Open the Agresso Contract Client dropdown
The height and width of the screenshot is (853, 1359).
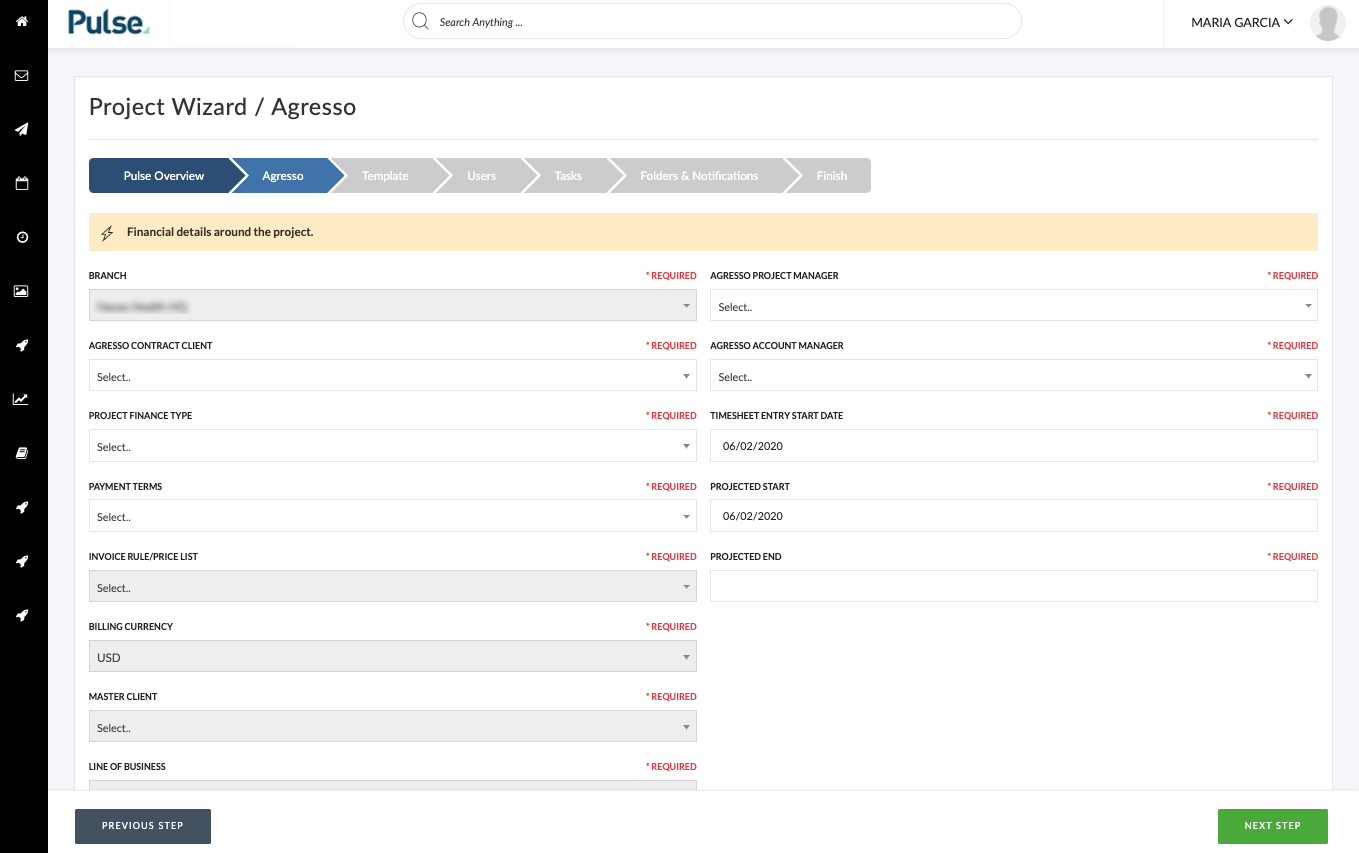point(391,376)
